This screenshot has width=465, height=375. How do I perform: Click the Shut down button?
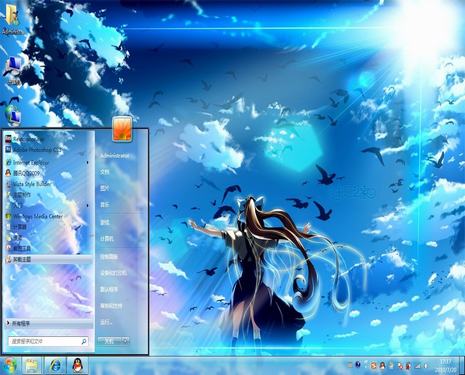point(110,341)
